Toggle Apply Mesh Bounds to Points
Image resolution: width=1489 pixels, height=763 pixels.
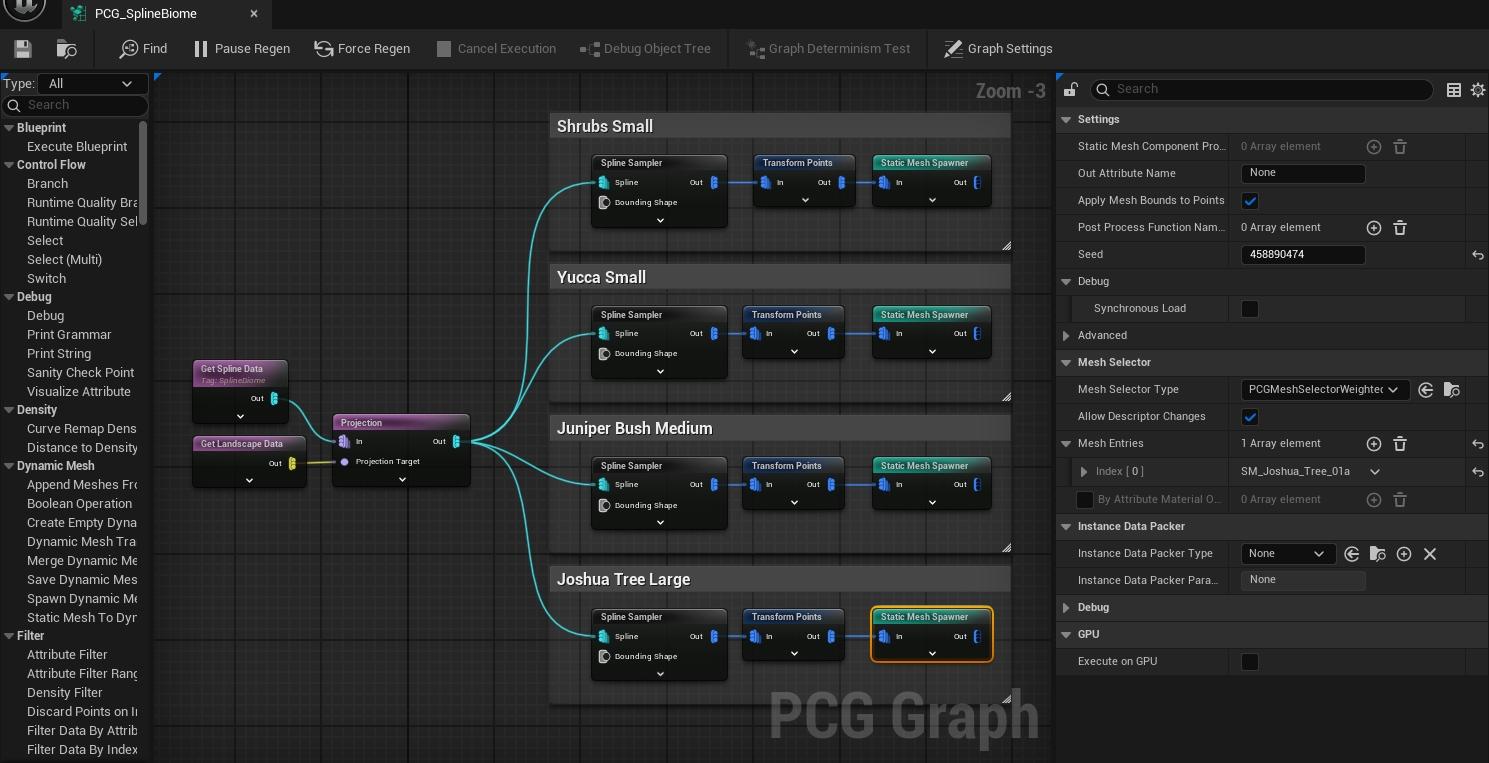[1249, 200]
